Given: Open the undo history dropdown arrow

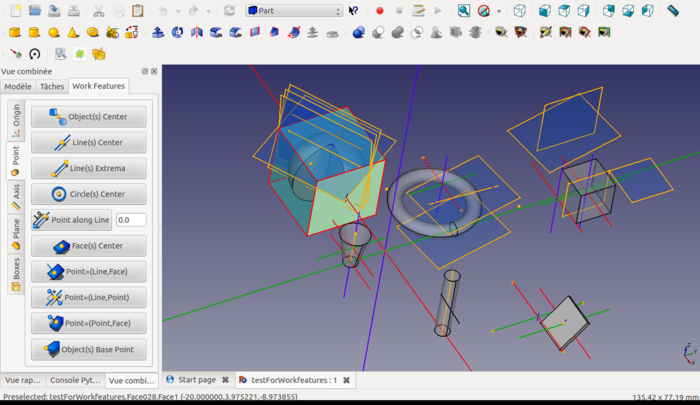Looking at the screenshot, I should coord(176,11).
